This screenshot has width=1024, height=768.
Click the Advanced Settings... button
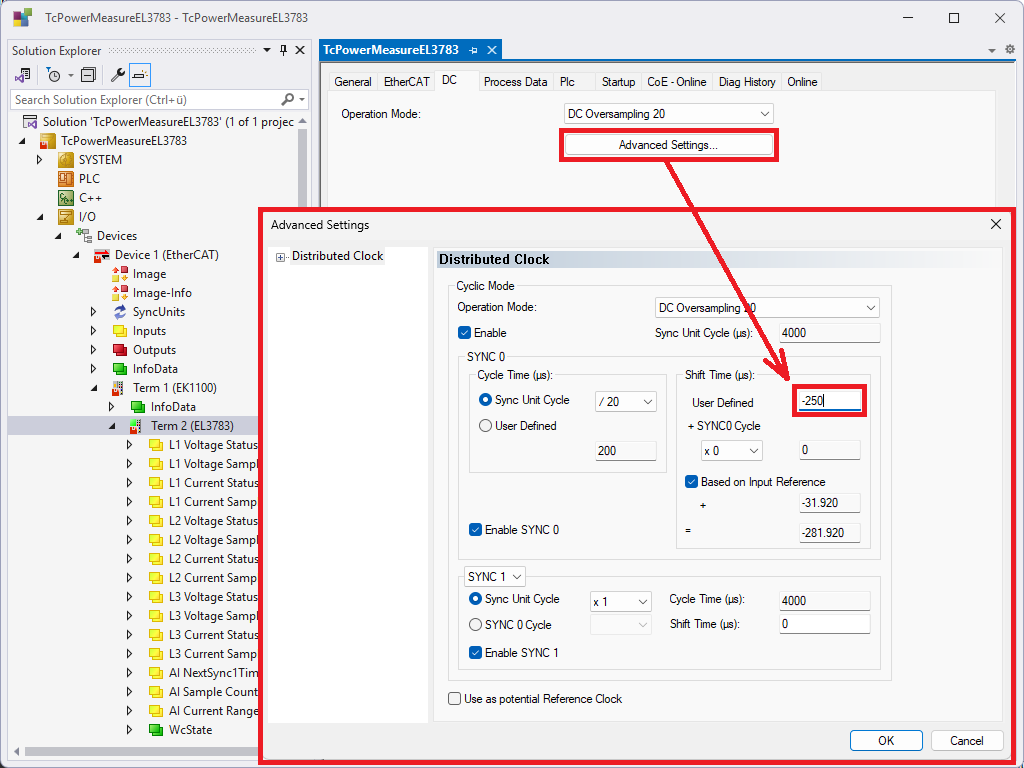[668, 145]
